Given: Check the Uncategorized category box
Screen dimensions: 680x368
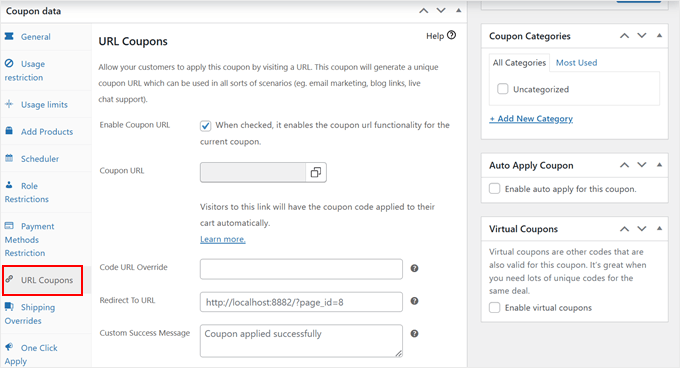Looking at the screenshot, I should click(x=503, y=89).
